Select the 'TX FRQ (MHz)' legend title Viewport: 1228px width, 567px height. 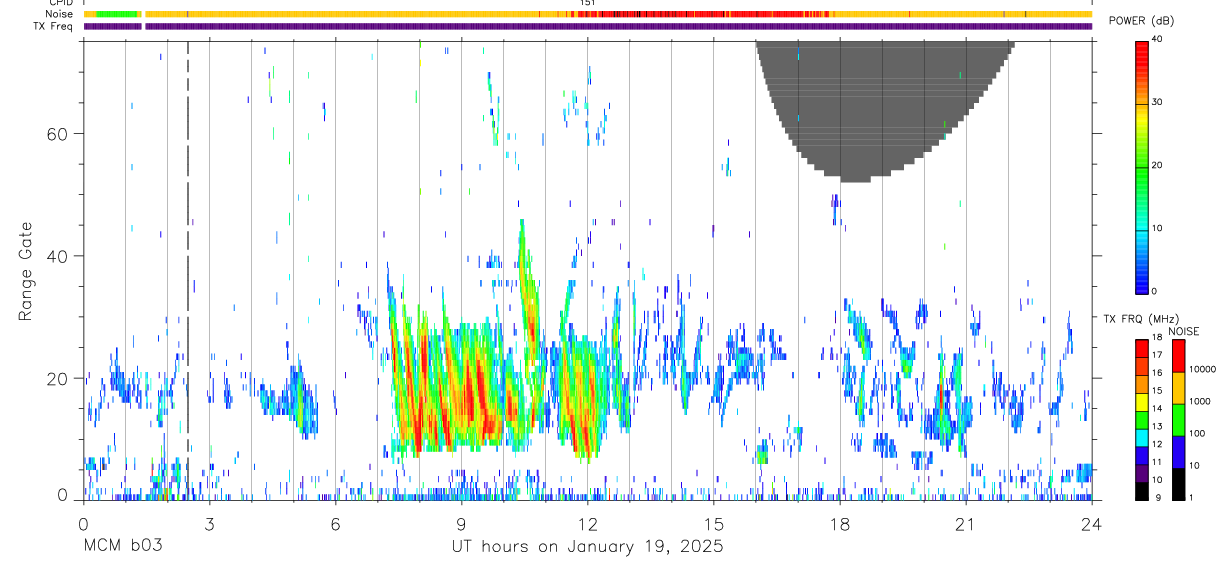(1142, 319)
